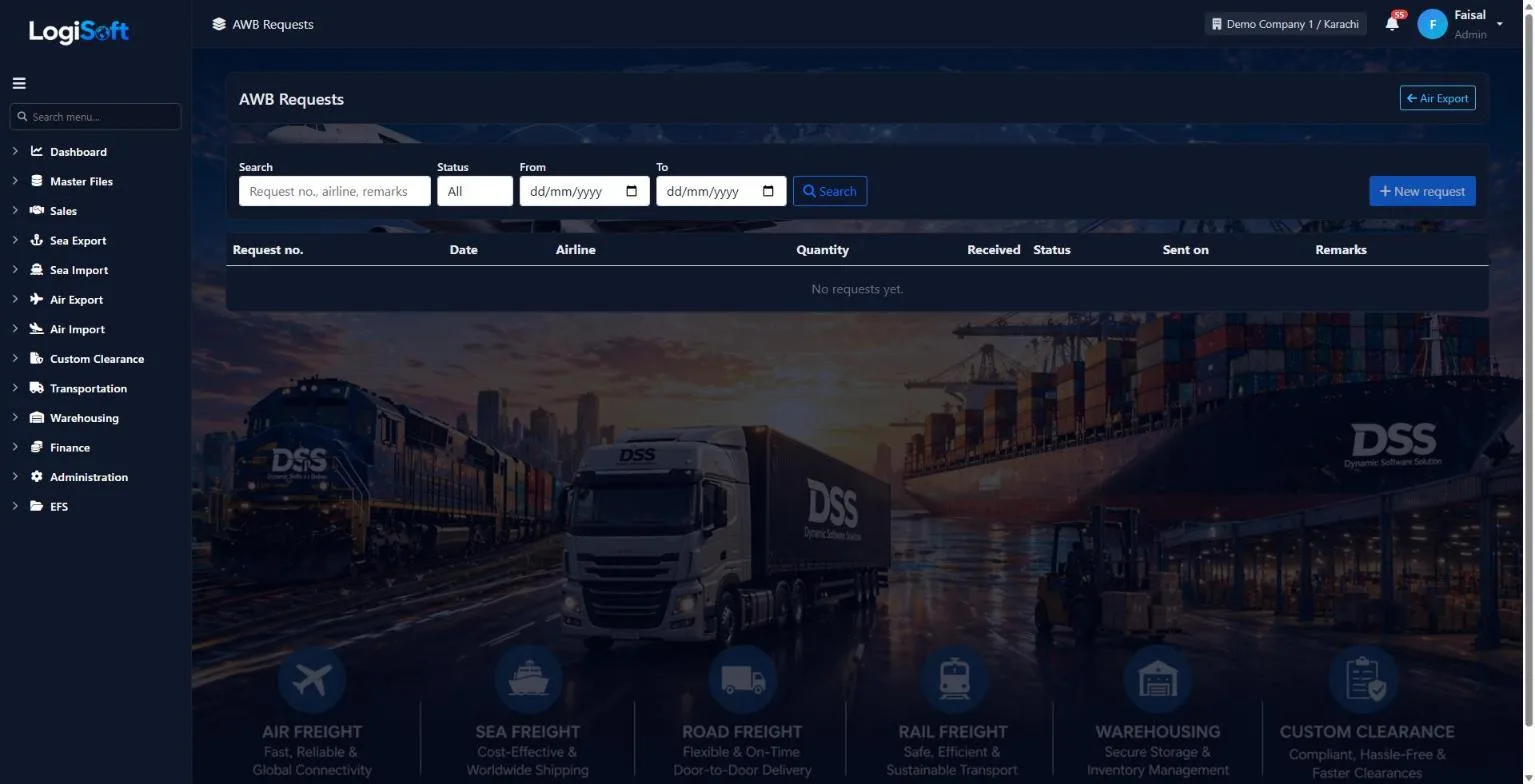
Task: Click the Master Files database icon
Action: click(x=37, y=181)
